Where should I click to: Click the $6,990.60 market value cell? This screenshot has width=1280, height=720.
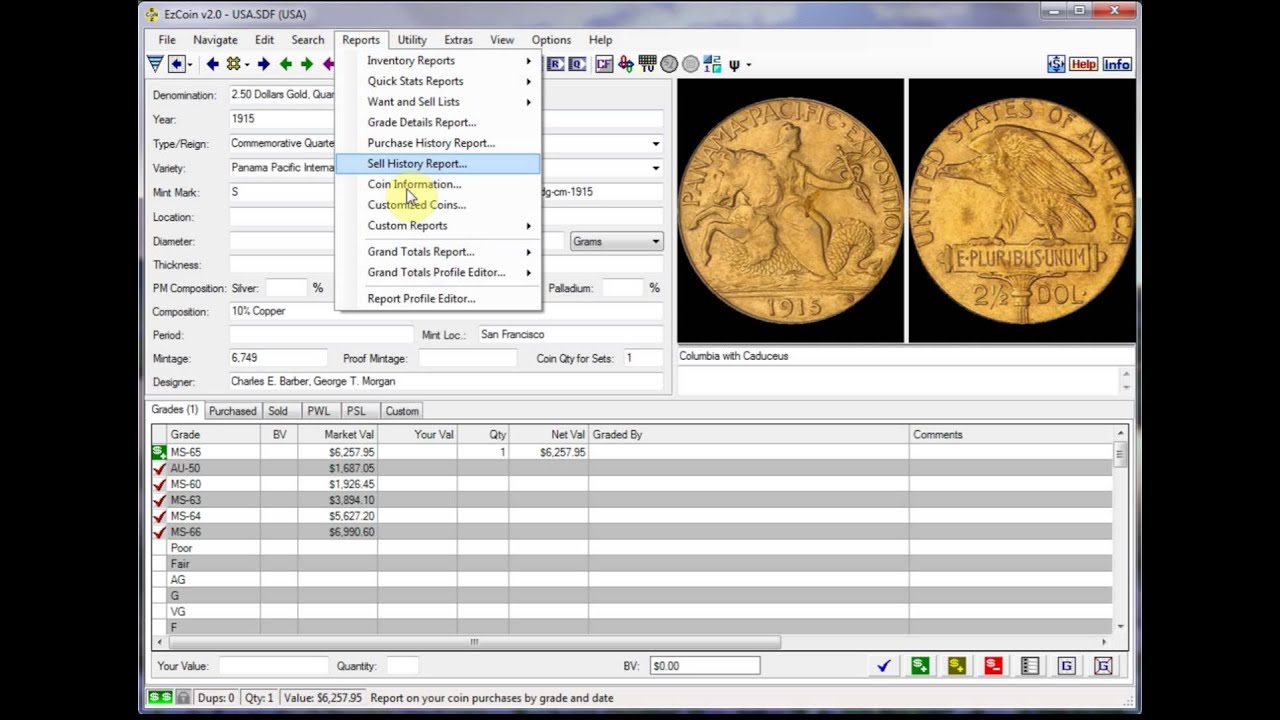click(x=337, y=532)
